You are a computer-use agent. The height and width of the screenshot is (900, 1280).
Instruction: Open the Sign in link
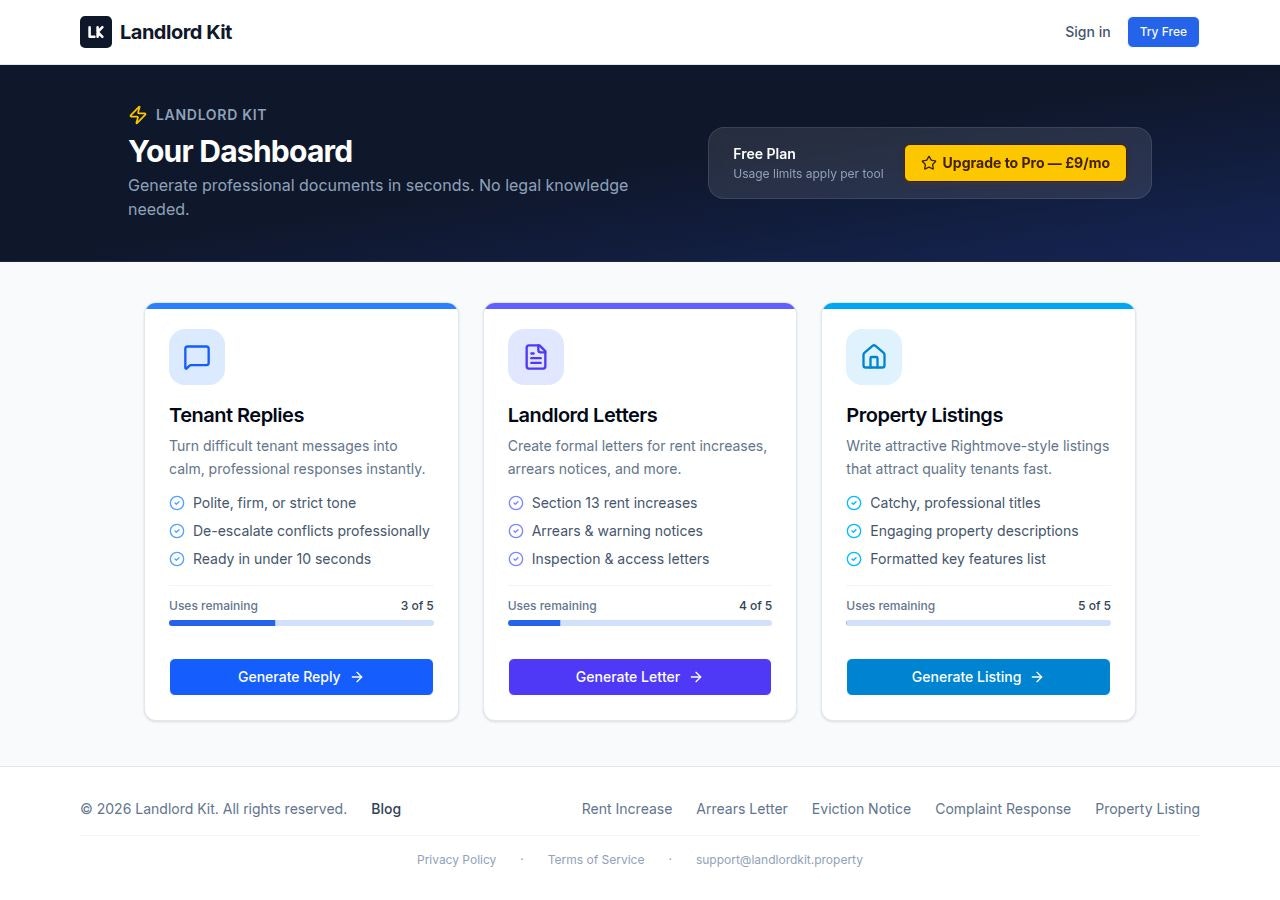tap(1088, 32)
